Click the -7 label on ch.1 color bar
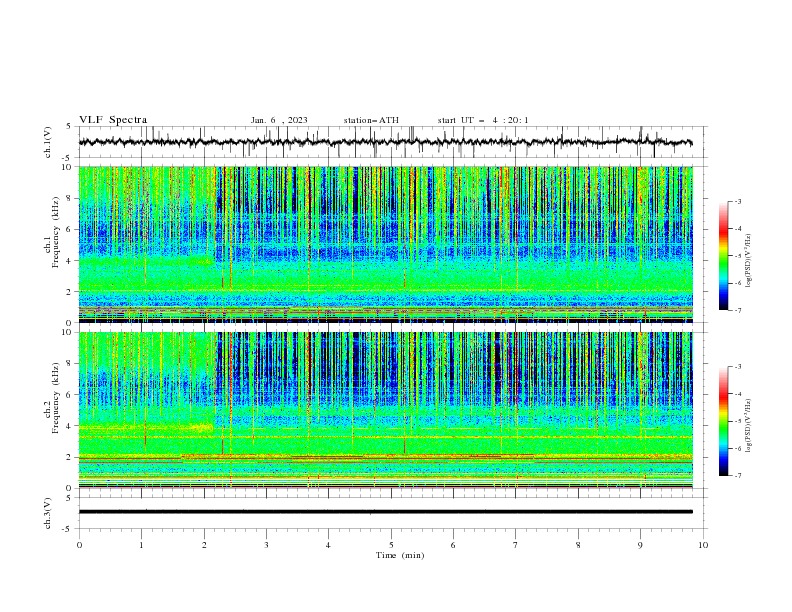The width and height of the screenshot is (792, 612). pos(737,311)
